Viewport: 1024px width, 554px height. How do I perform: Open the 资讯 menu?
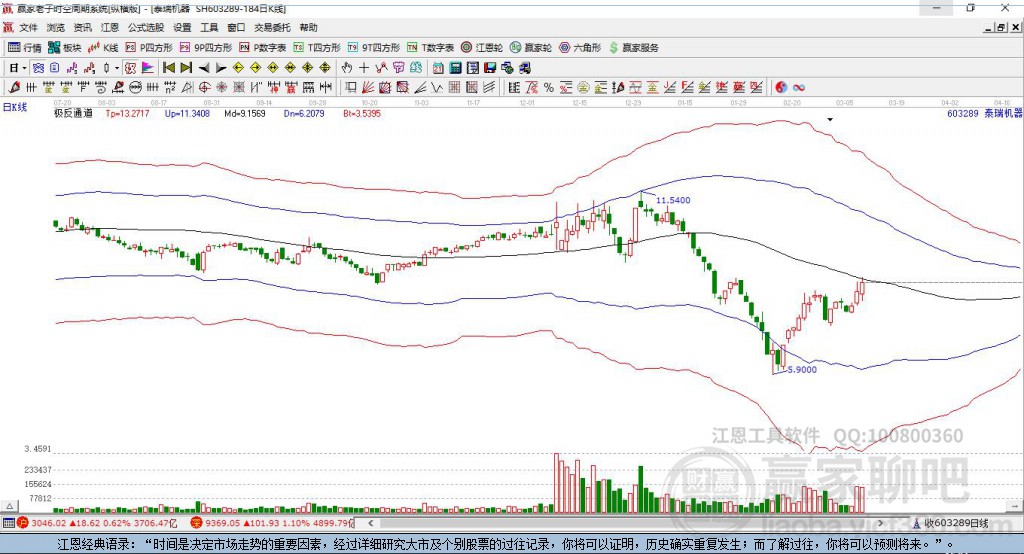point(82,27)
